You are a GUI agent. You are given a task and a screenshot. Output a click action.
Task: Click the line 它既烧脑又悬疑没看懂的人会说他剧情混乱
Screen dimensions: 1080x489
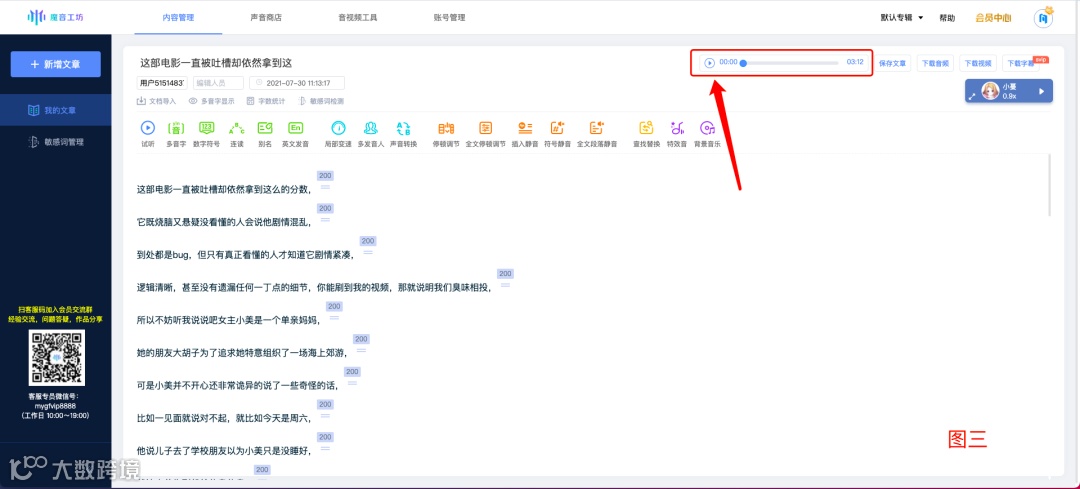tap(225, 222)
